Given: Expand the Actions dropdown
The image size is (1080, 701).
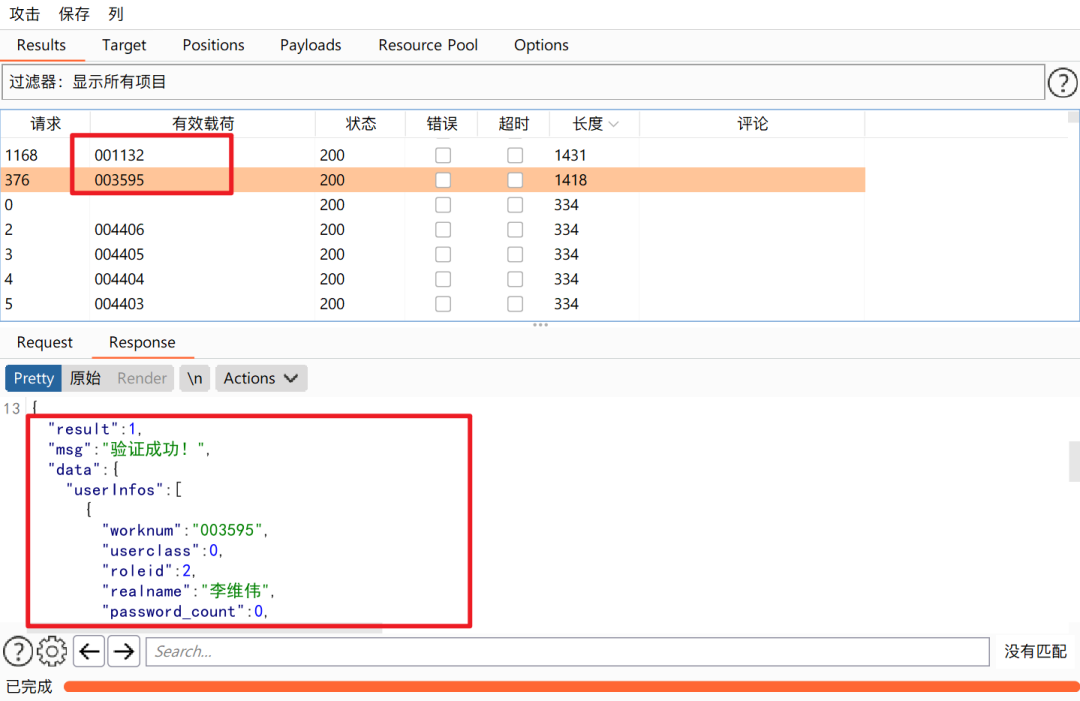Looking at the screenshot, I should (x=261, y=379).
